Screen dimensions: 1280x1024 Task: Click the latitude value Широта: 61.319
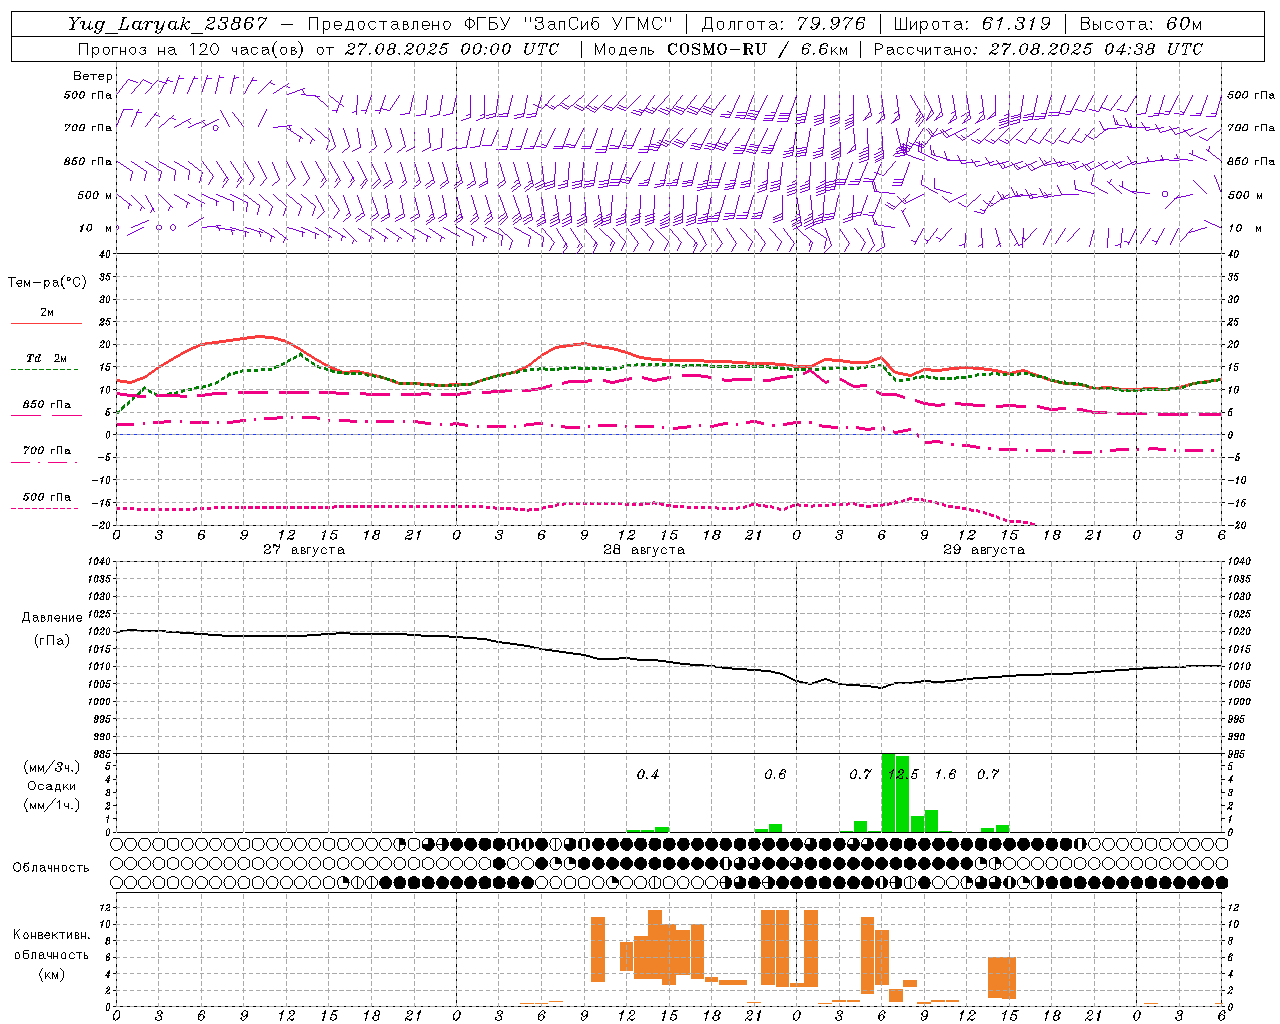(x=972, y=24)
